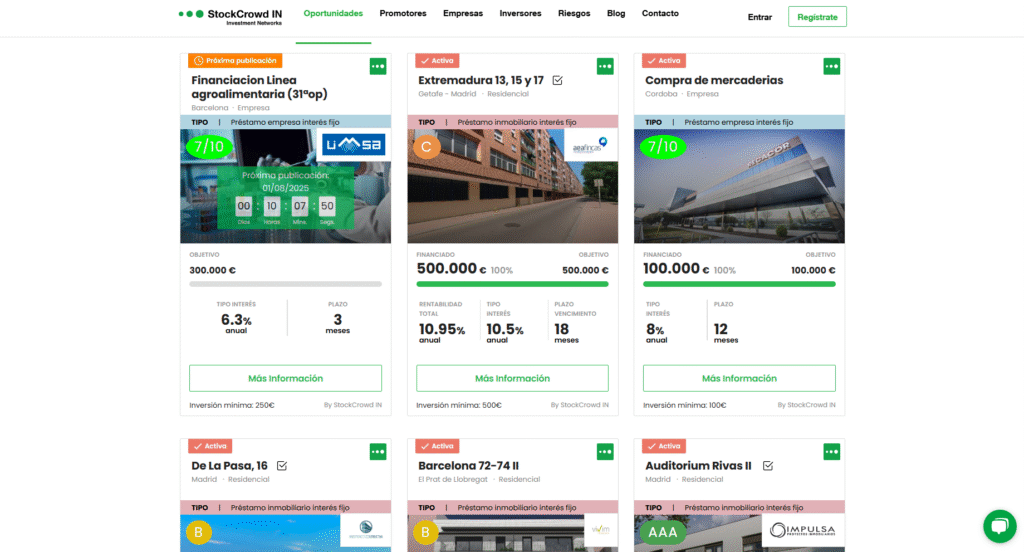Image resolution: width=1024 pixels, height=552 pixels.
Task: Click the Regístrate button
Action: click(817, 17)
